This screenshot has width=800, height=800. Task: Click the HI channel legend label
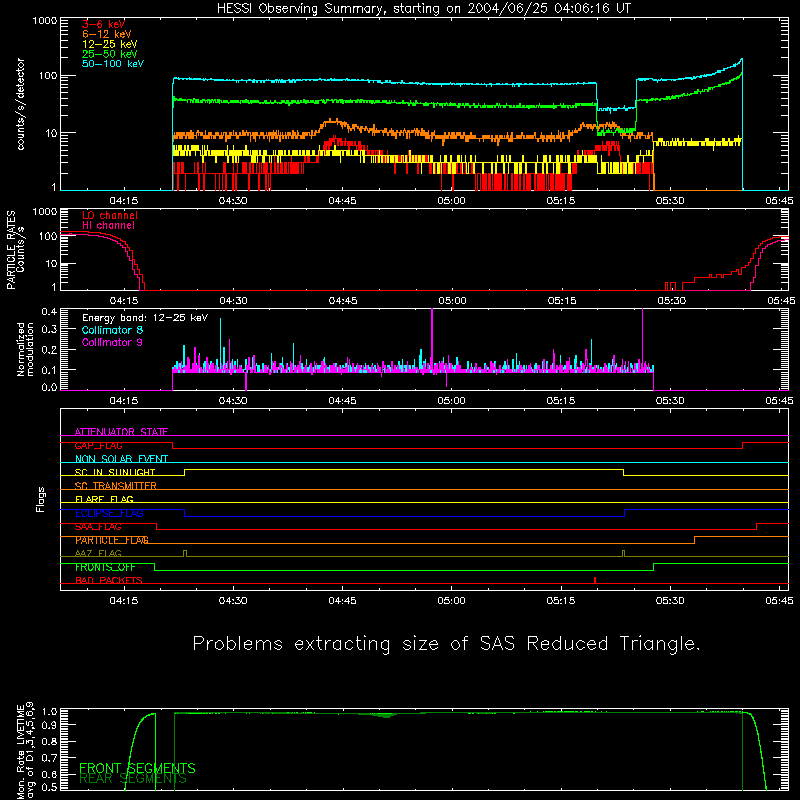(108, 226)
